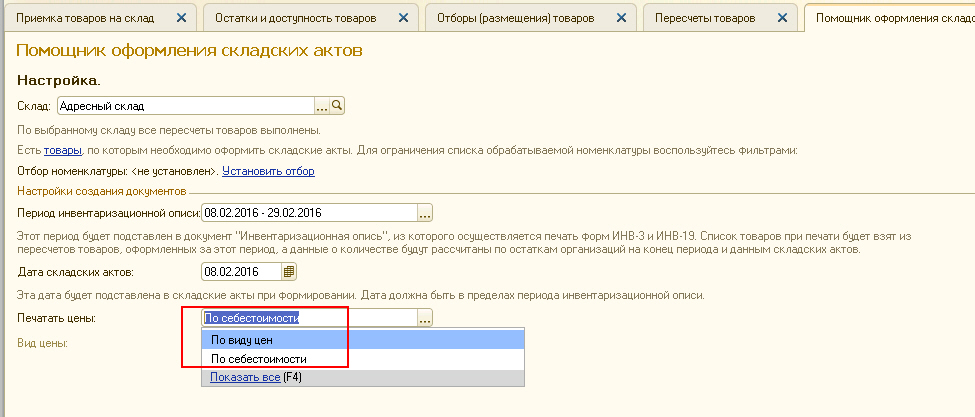The height and width of the screenshot is (417, 975).
Task: Click the Показать все link in the dropdown list
Action: pyautogui.click(x=245, y=377)
